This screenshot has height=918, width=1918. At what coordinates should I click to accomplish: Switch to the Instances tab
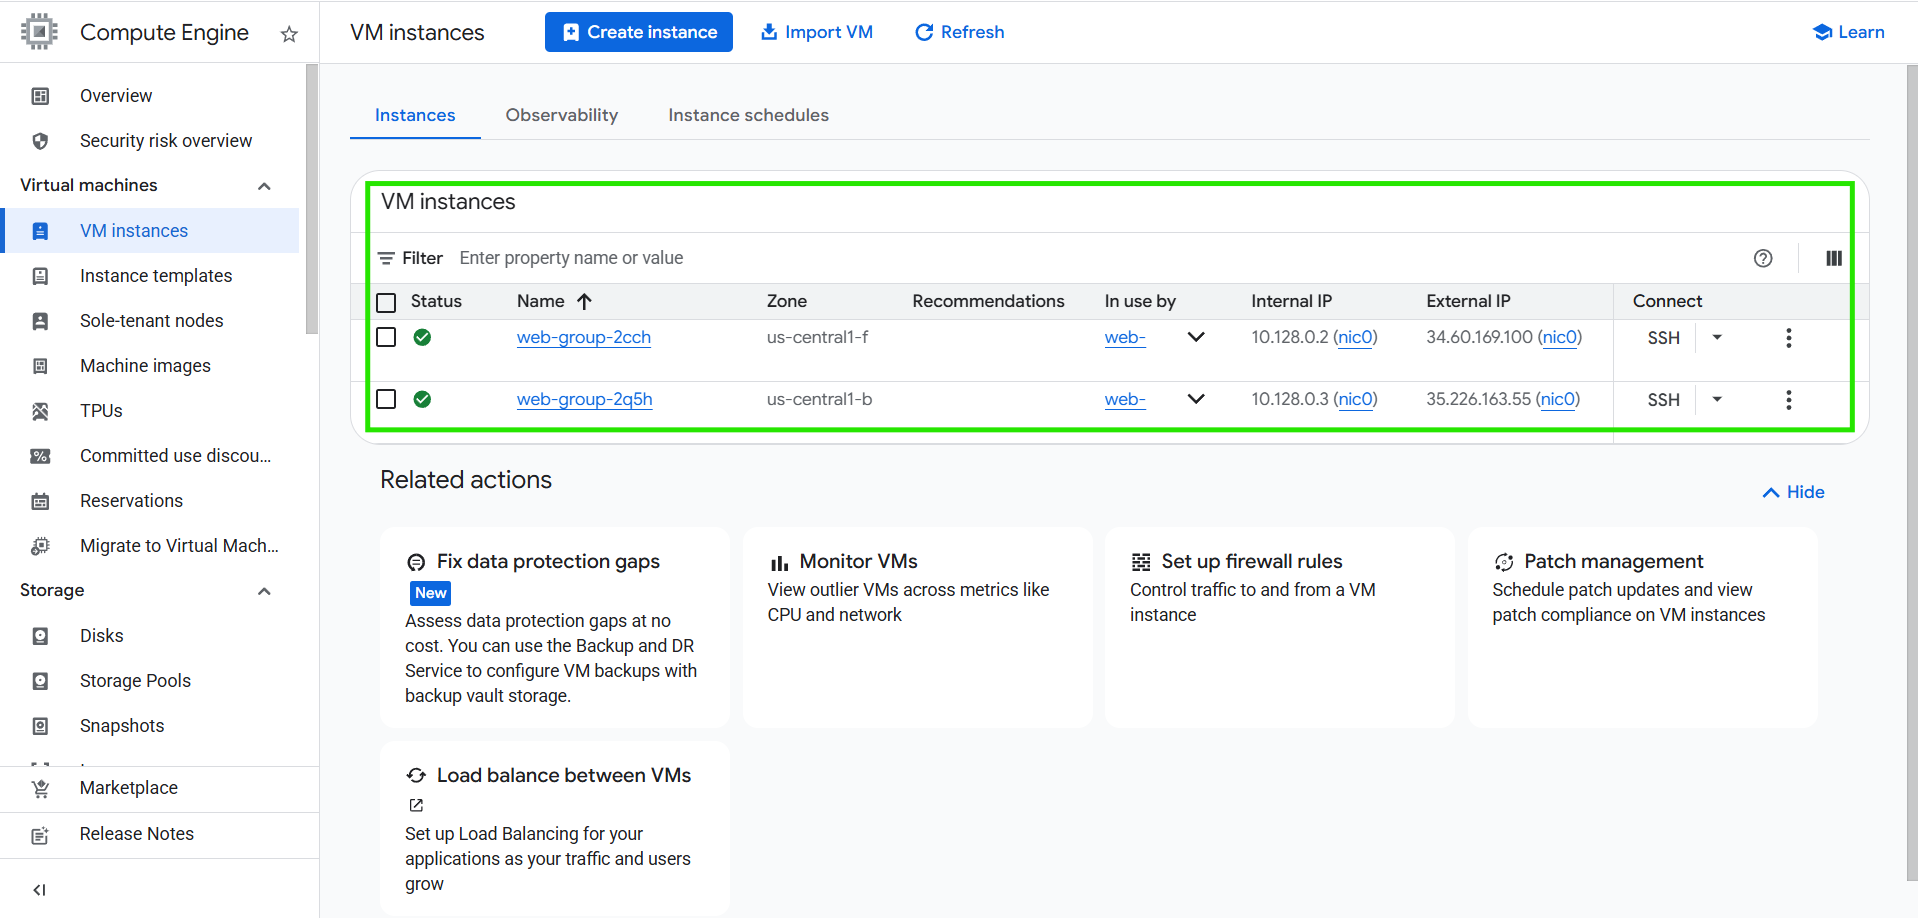pyautogui.click(x=415, y=115)
